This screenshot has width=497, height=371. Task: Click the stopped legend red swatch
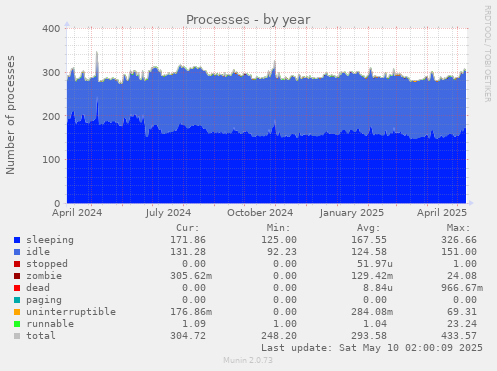(x=17, y=264)
